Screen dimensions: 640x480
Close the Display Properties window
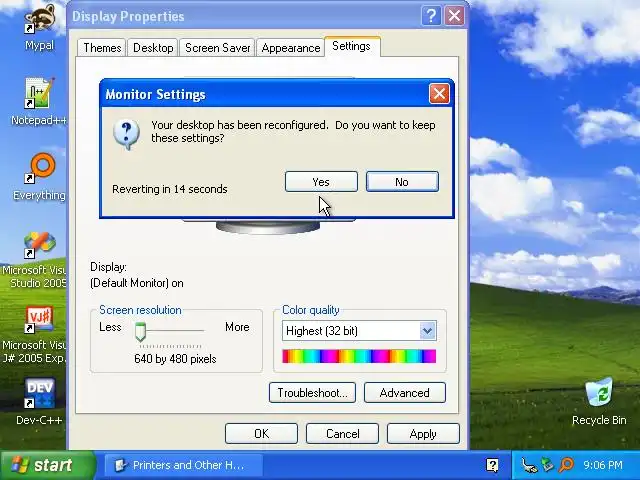[x=454, y=16]
